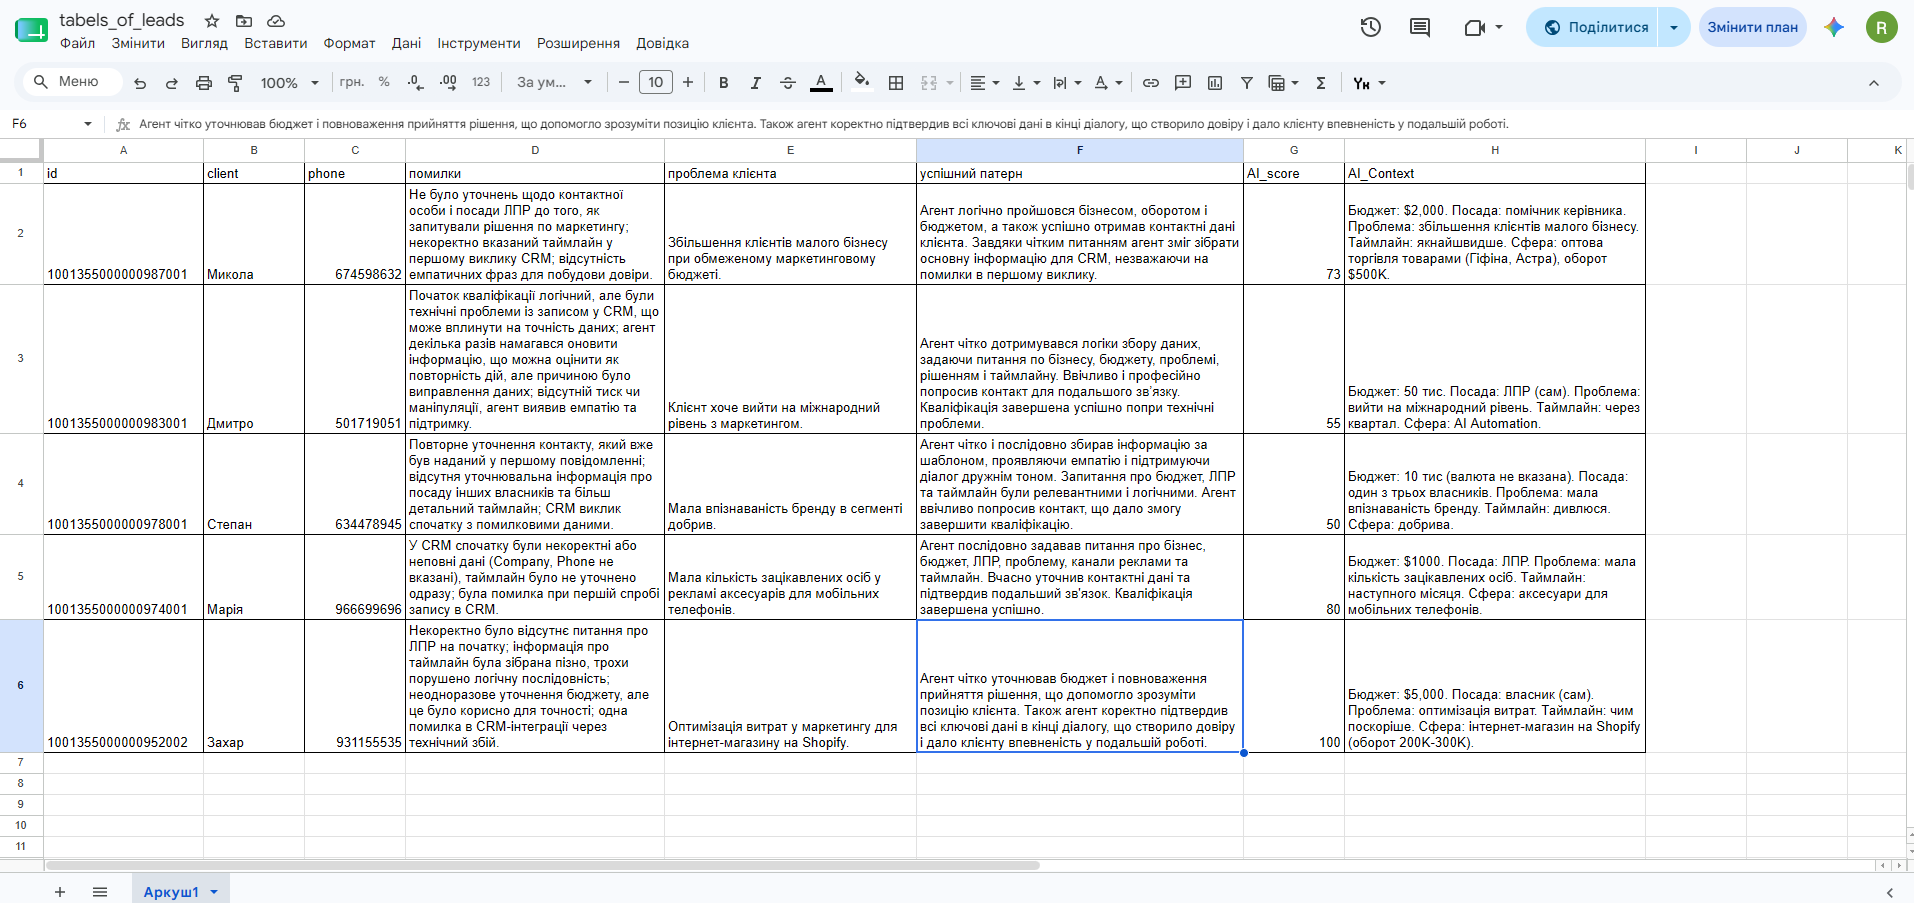Create a filter with funnel icon

point(1247,83)
